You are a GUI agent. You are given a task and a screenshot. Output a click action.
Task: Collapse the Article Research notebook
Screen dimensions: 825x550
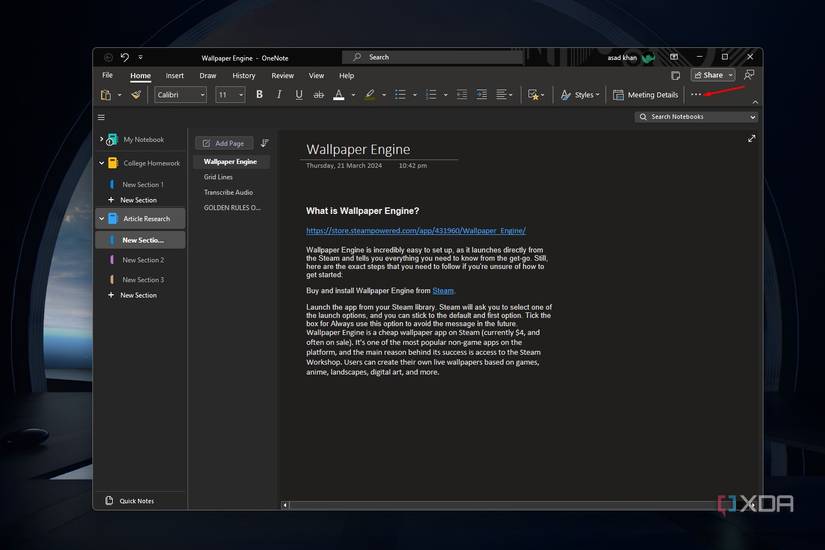102,218
